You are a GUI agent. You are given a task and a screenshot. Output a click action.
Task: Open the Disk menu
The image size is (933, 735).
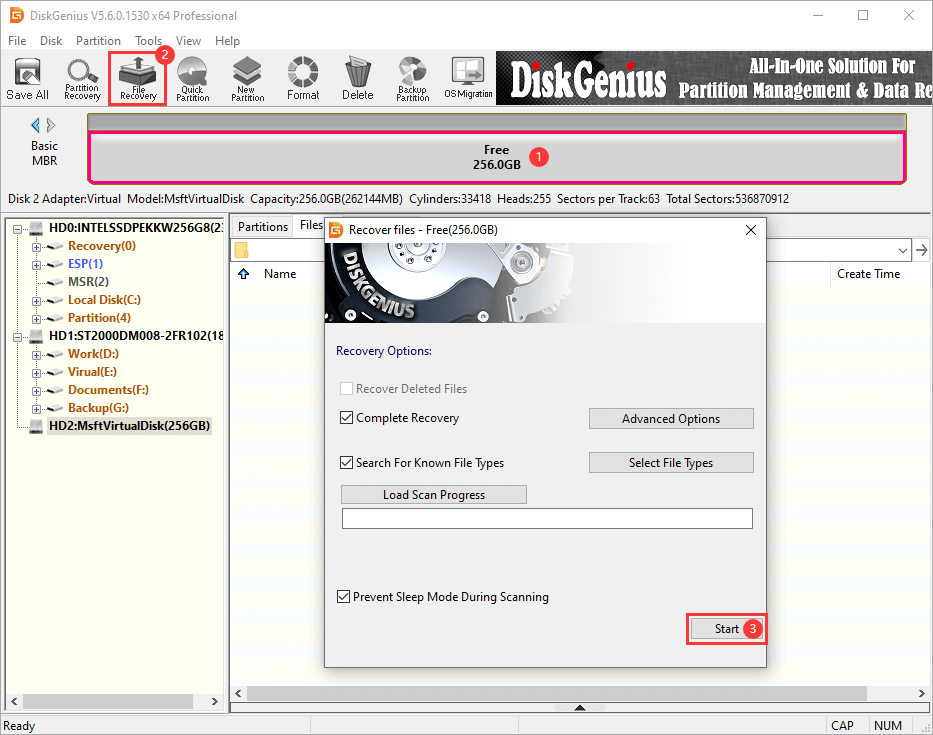51,40
